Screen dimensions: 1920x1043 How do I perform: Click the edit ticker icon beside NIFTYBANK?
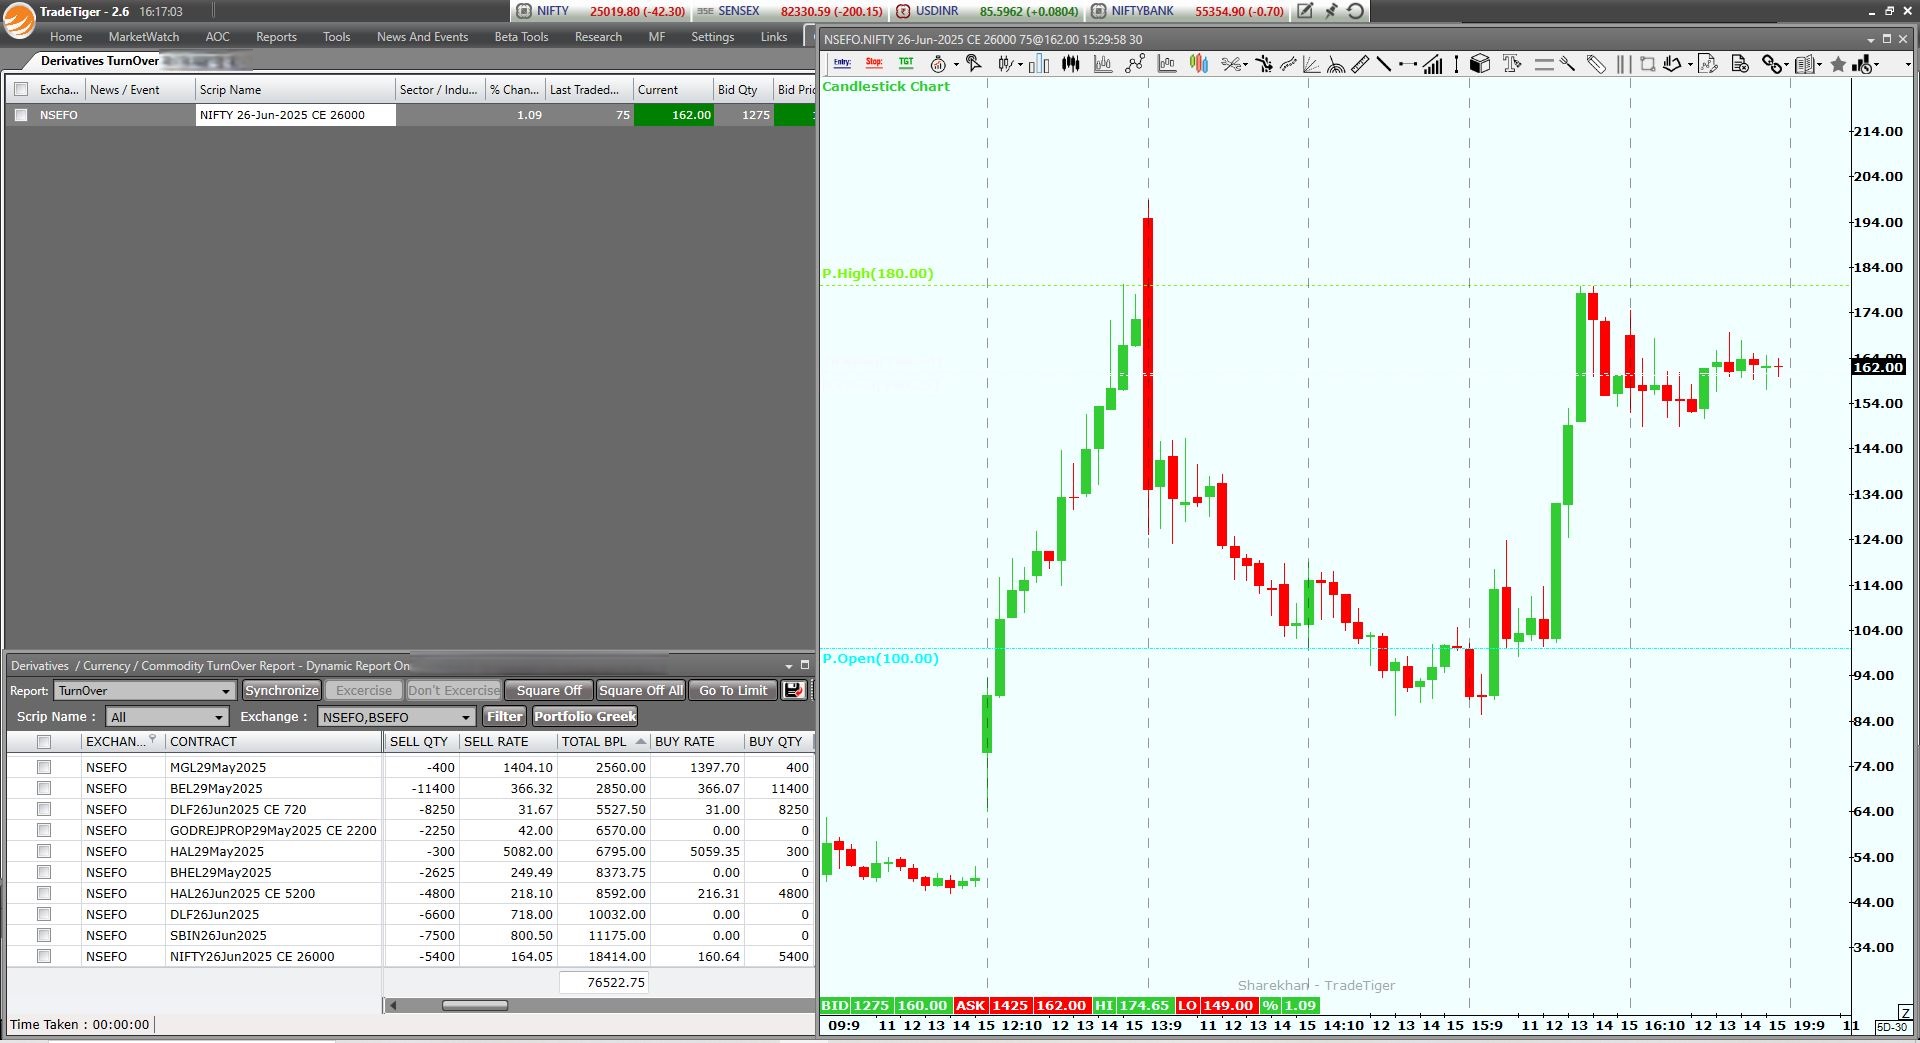[1305, 11]
